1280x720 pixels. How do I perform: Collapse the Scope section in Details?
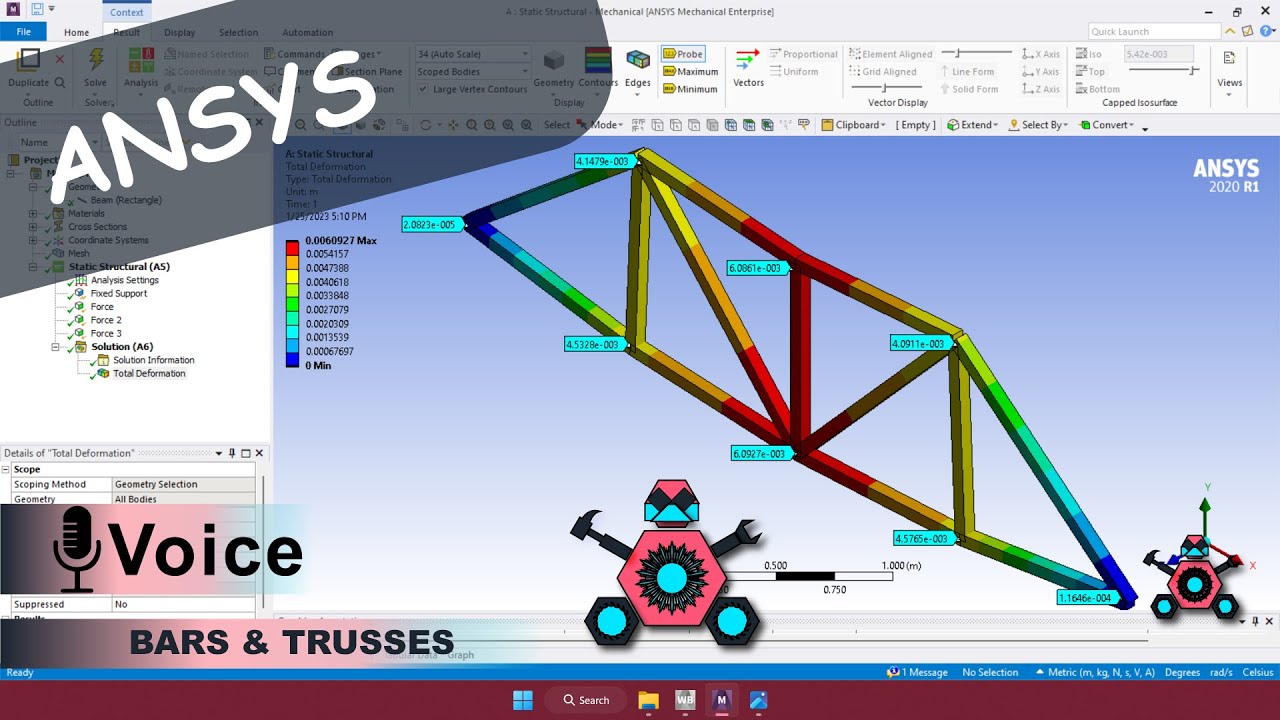pyautogui.click(x=6, y=469)
